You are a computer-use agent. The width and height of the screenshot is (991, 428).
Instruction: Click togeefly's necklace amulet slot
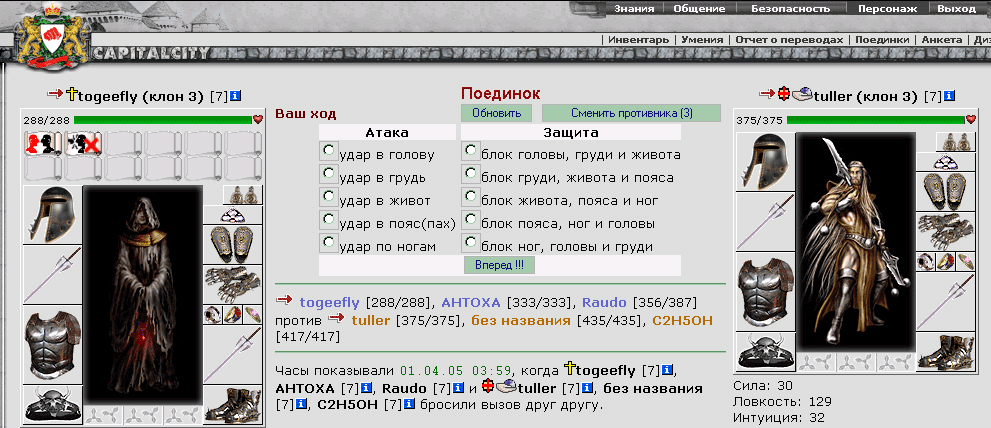(x=232, y=215)
